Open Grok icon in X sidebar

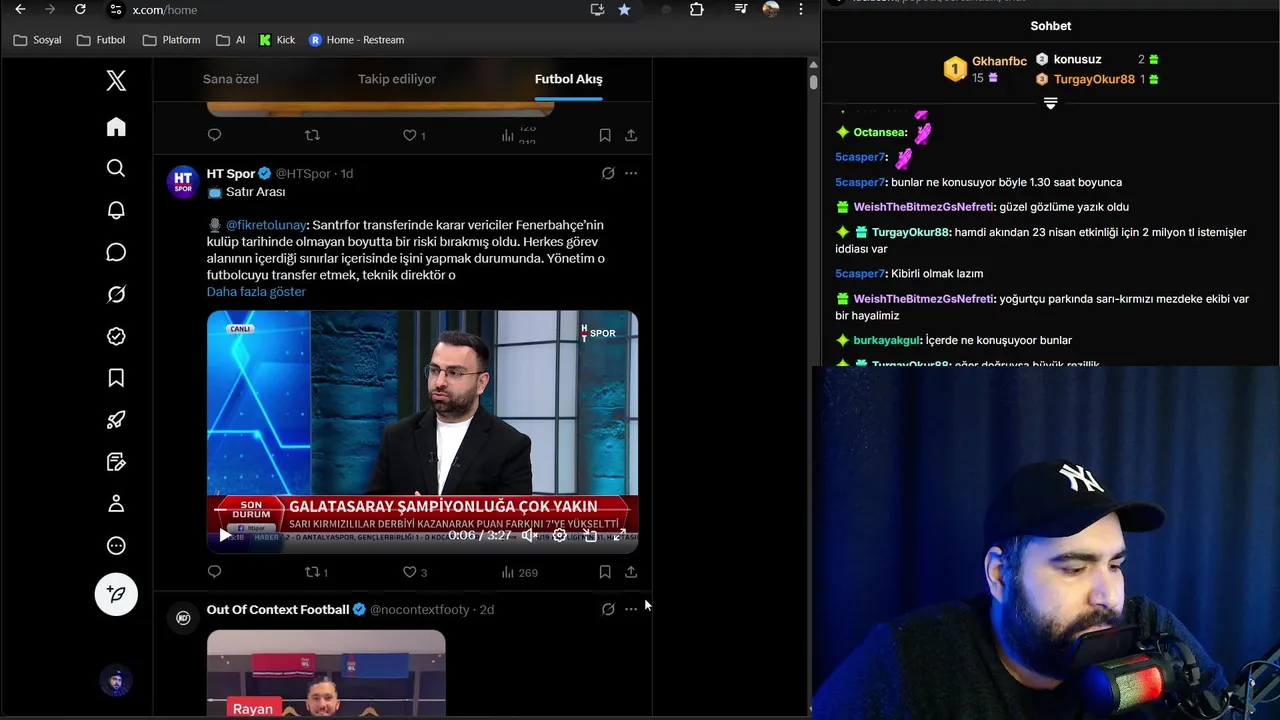pyautogui.click(x=116, y=294)
